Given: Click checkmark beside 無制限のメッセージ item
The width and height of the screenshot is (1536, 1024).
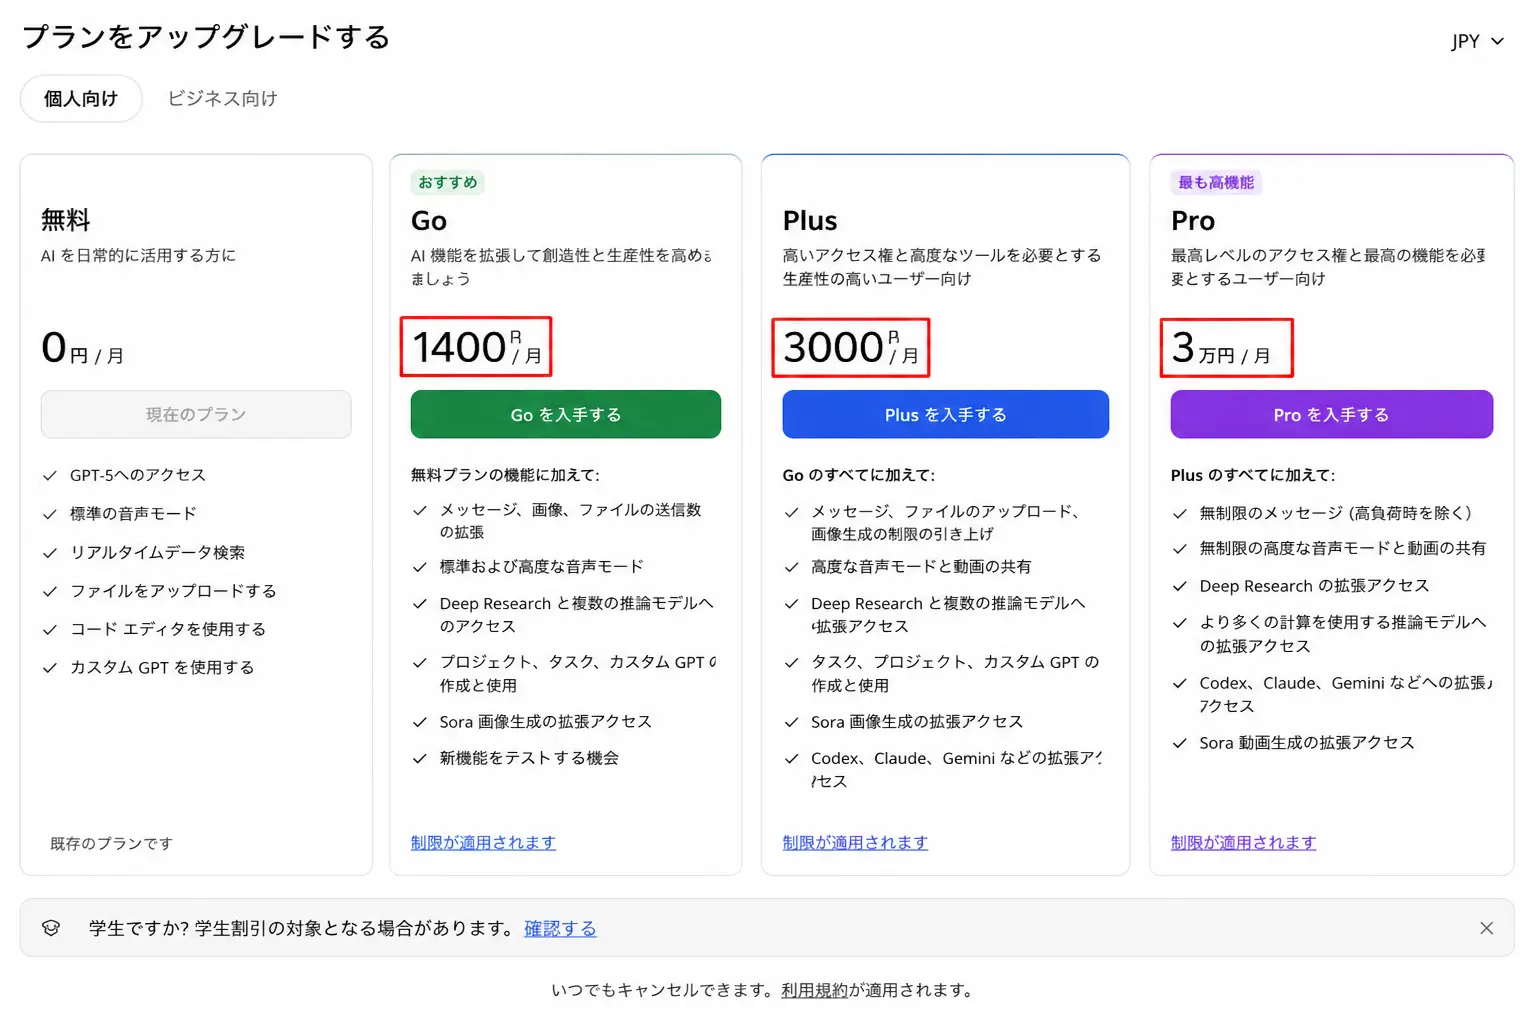Looking at the screenshot, I should click(1180, 514).
